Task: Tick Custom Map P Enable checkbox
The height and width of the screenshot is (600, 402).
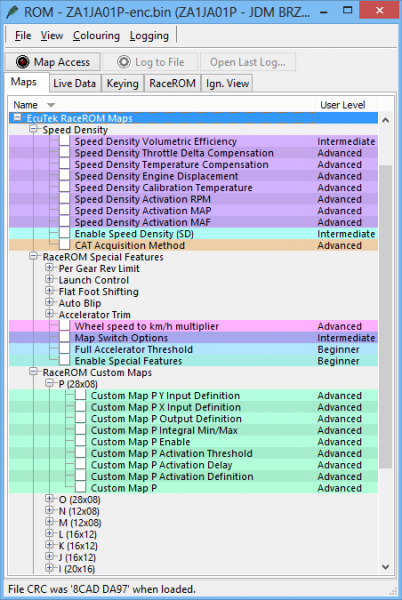Action: pos(81,442)
